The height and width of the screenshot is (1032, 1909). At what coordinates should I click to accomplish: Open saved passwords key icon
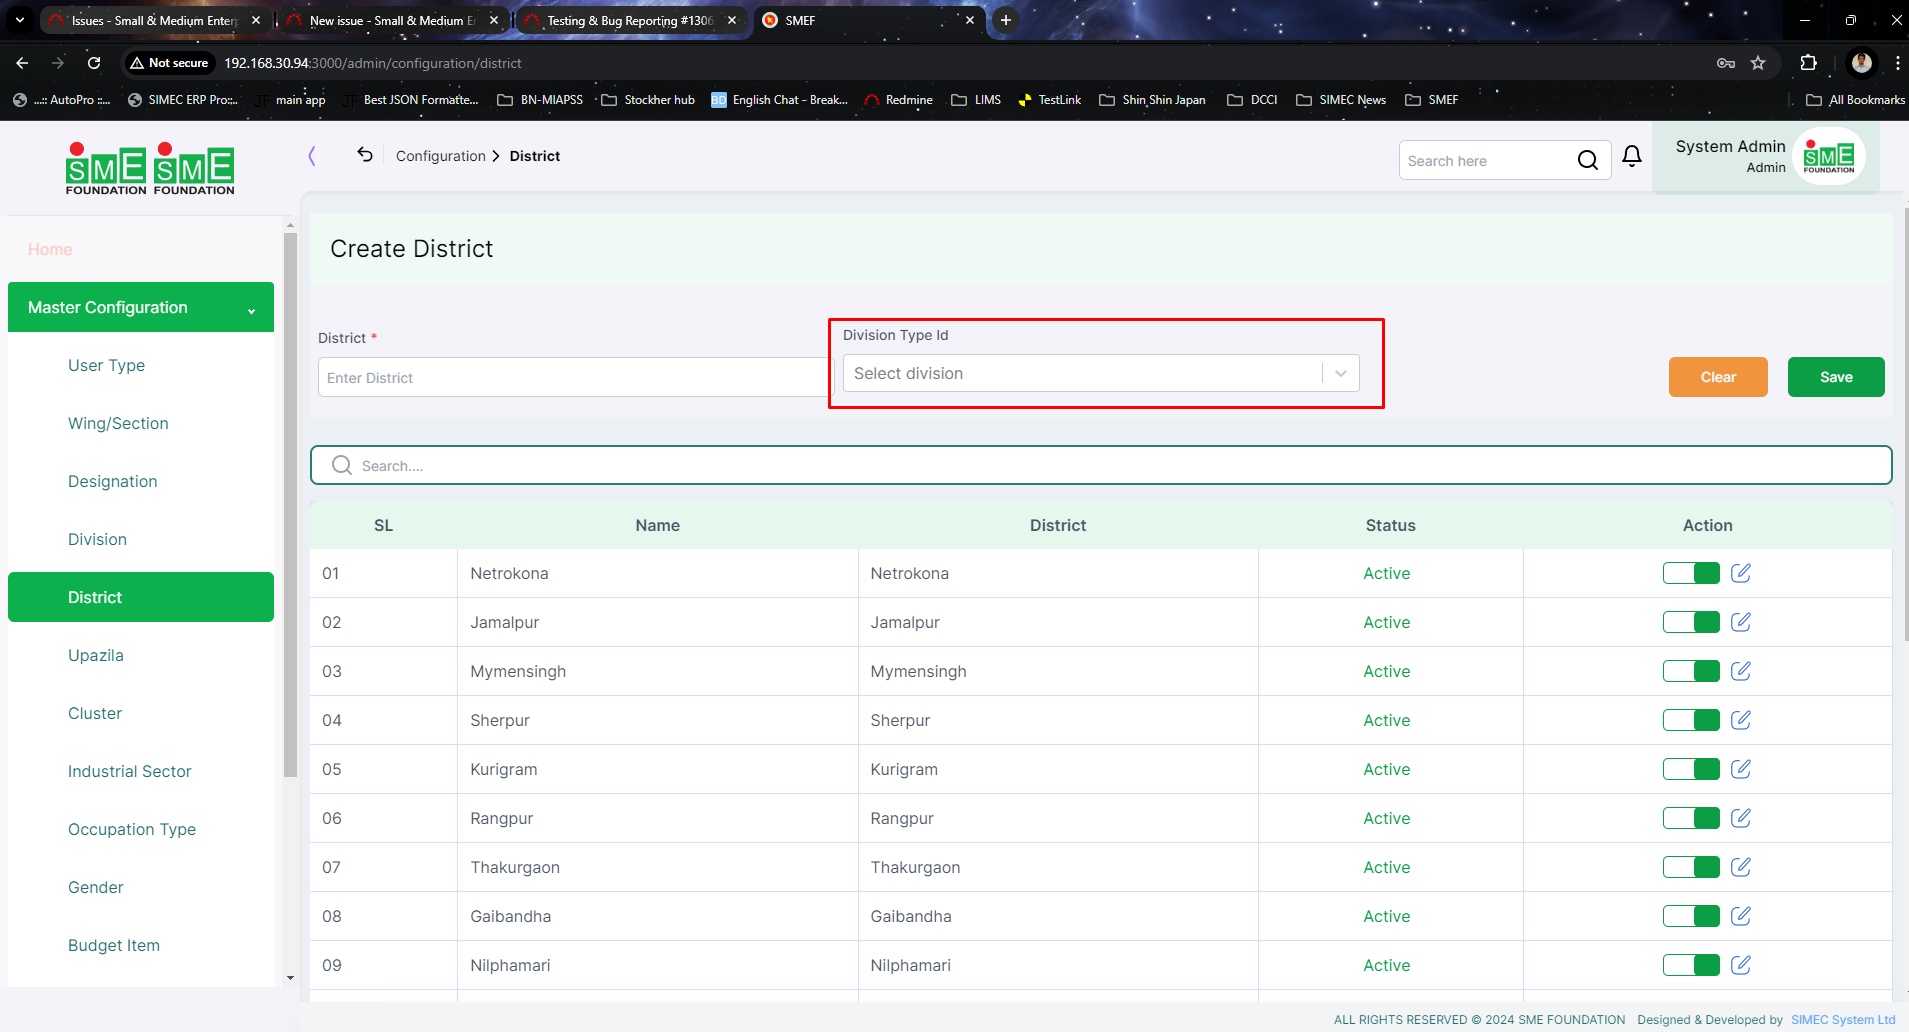[1726, 63]
